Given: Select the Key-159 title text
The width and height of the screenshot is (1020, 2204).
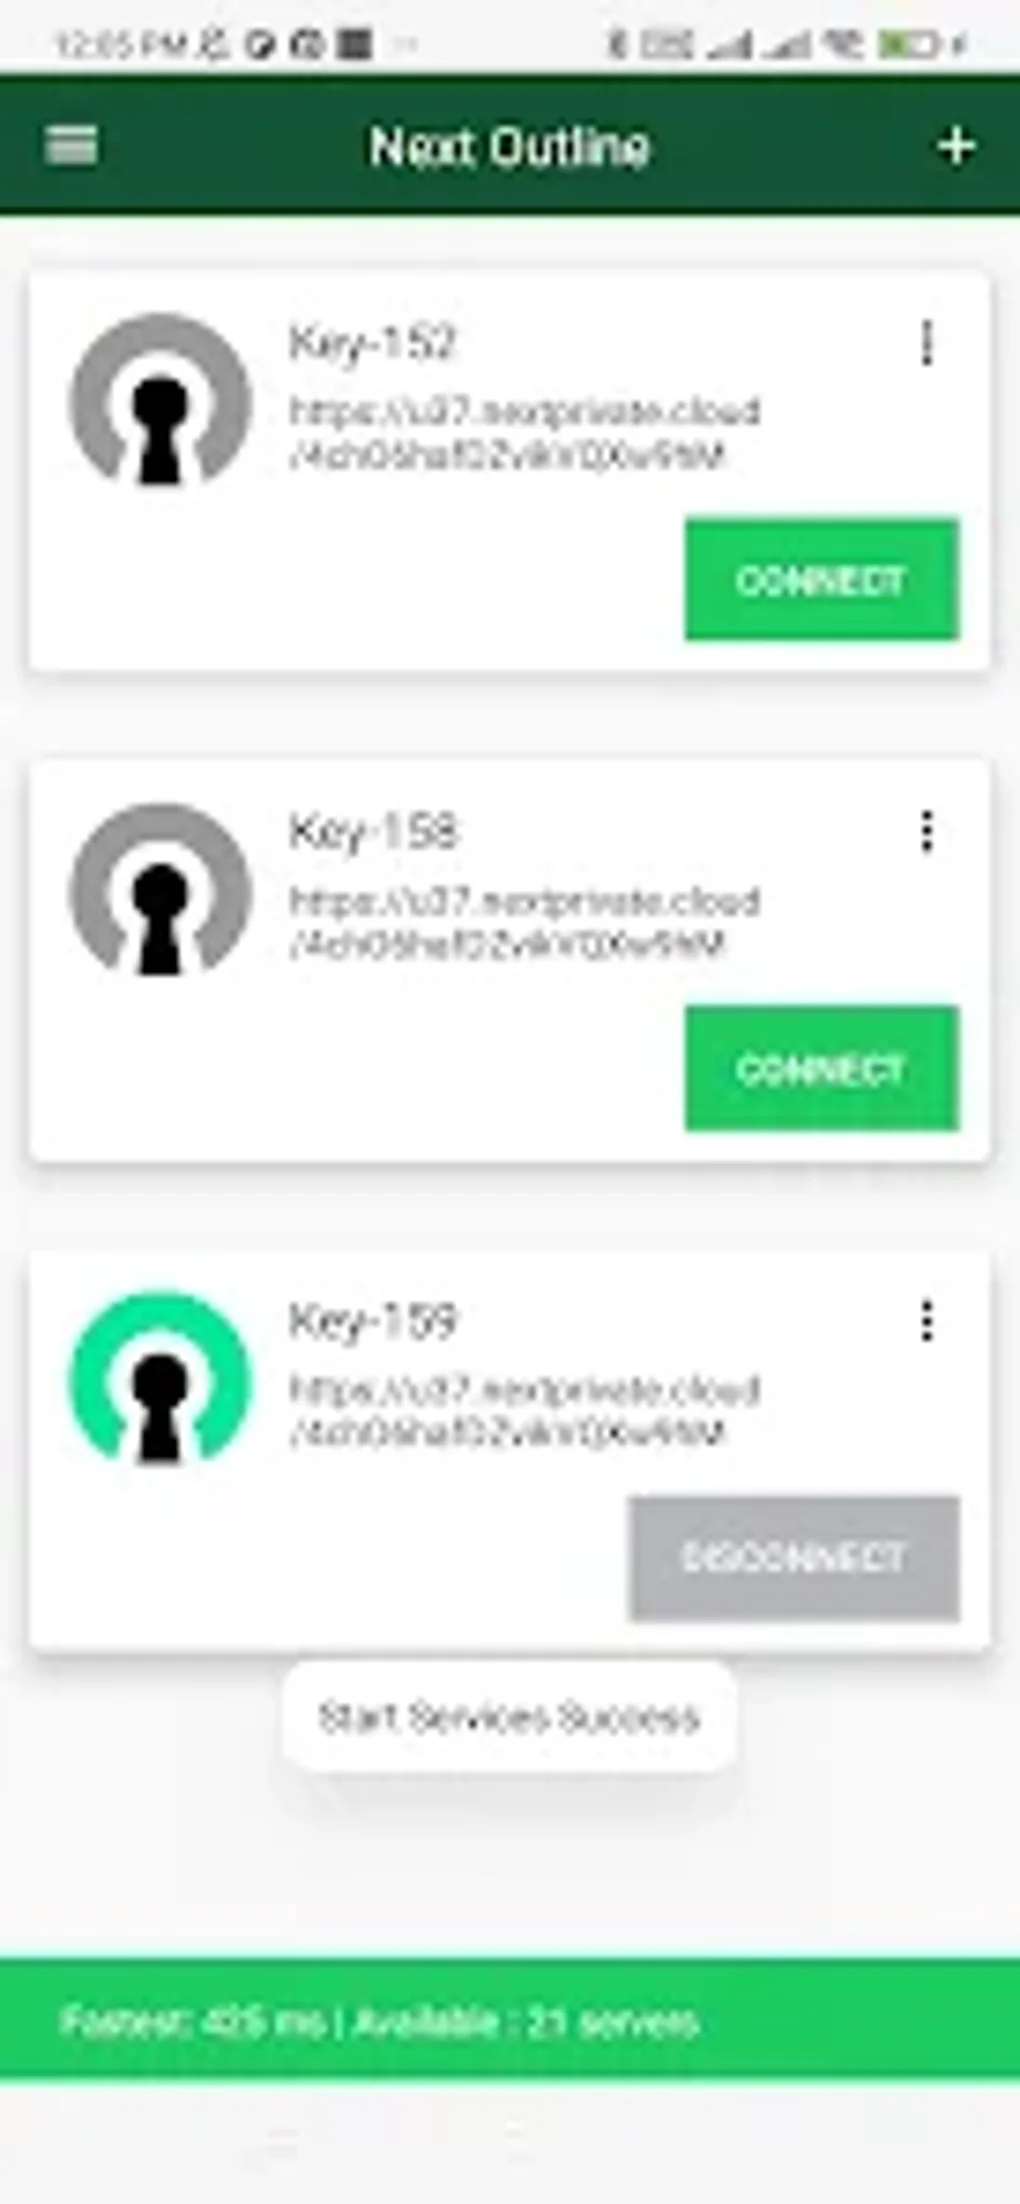Looking at the screenshot, I should pos(373,1321).
